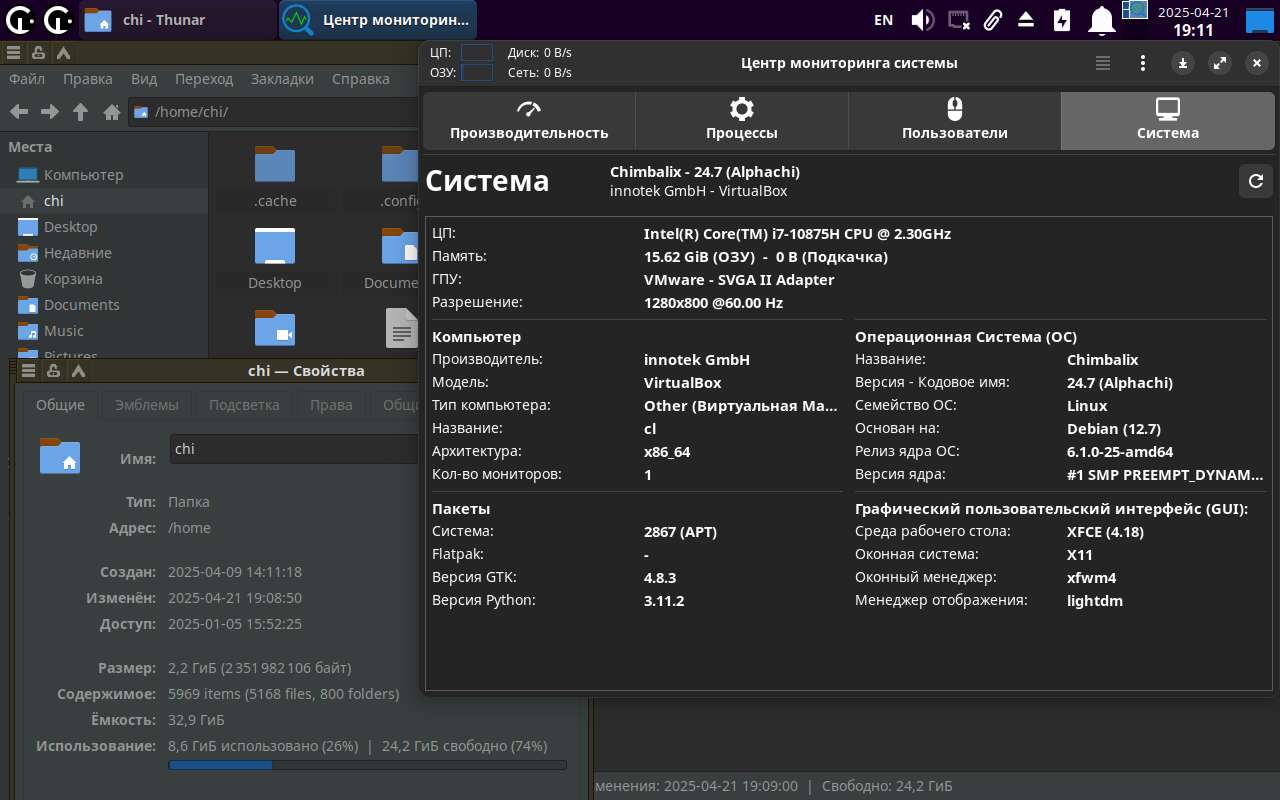This screenshot has width=1280, height=800.
Task: Click the disk usage progress bar
Action: (367, 765)
